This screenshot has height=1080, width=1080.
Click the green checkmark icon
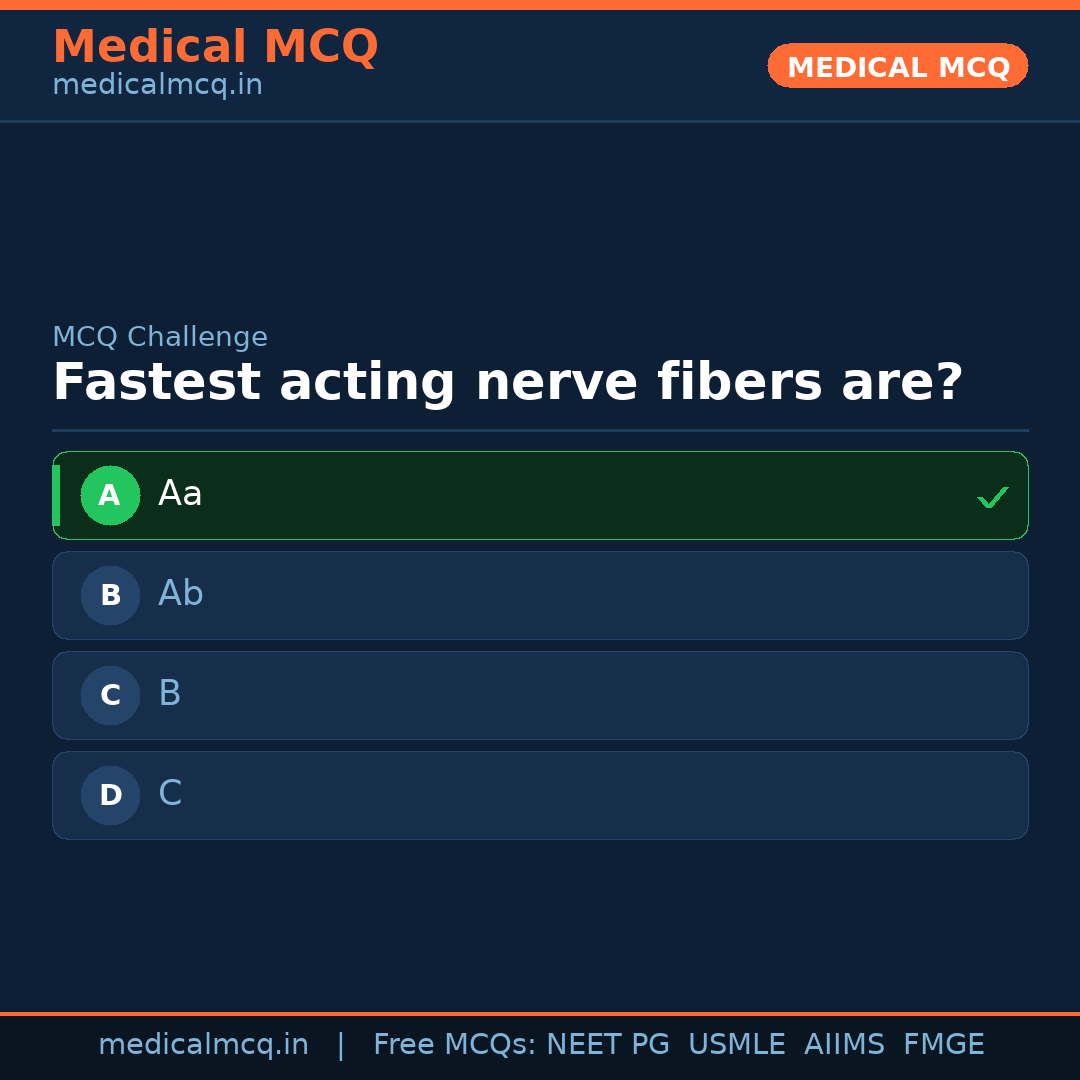[x=992, y=497]
